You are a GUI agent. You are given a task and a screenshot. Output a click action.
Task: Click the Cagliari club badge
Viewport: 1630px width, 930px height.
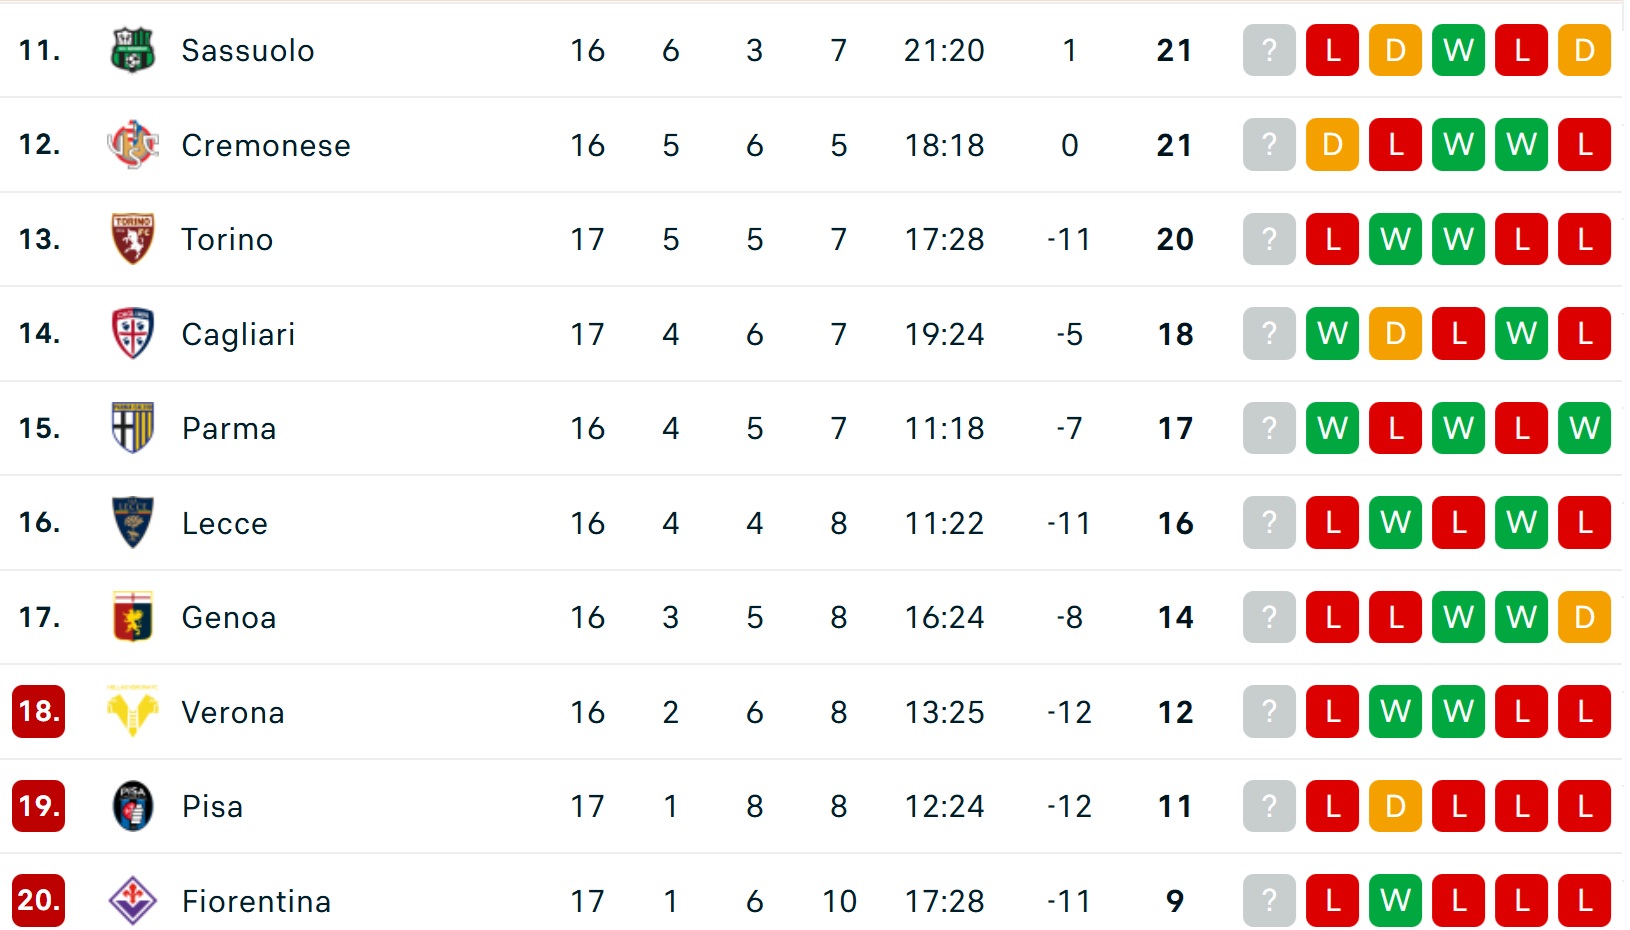click(x=132, y=334)
